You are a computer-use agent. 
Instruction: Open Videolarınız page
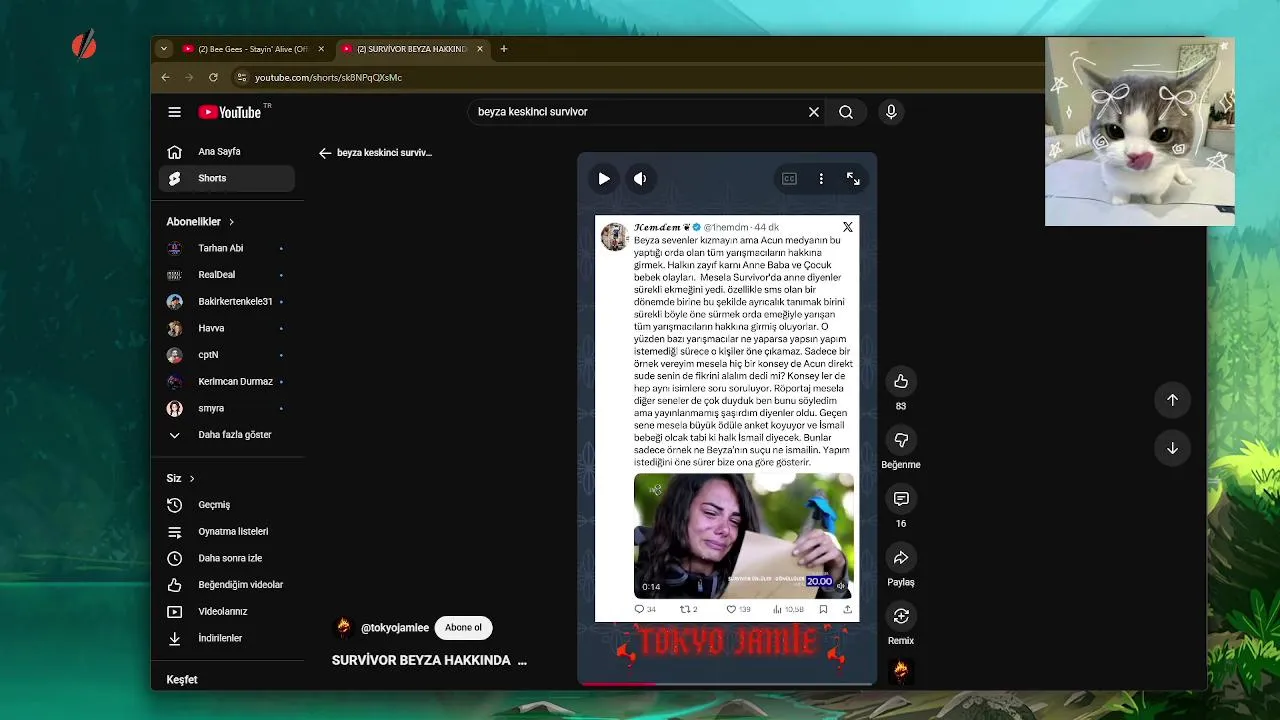[x=227, y=611]
